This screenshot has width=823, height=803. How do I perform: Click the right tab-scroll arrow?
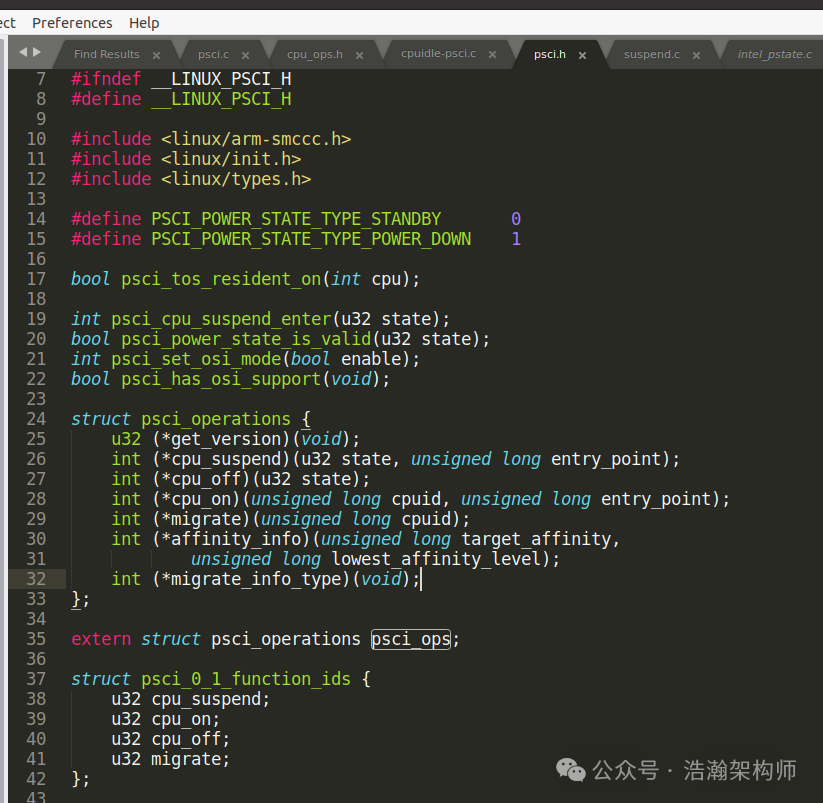(x=37, y=52)
